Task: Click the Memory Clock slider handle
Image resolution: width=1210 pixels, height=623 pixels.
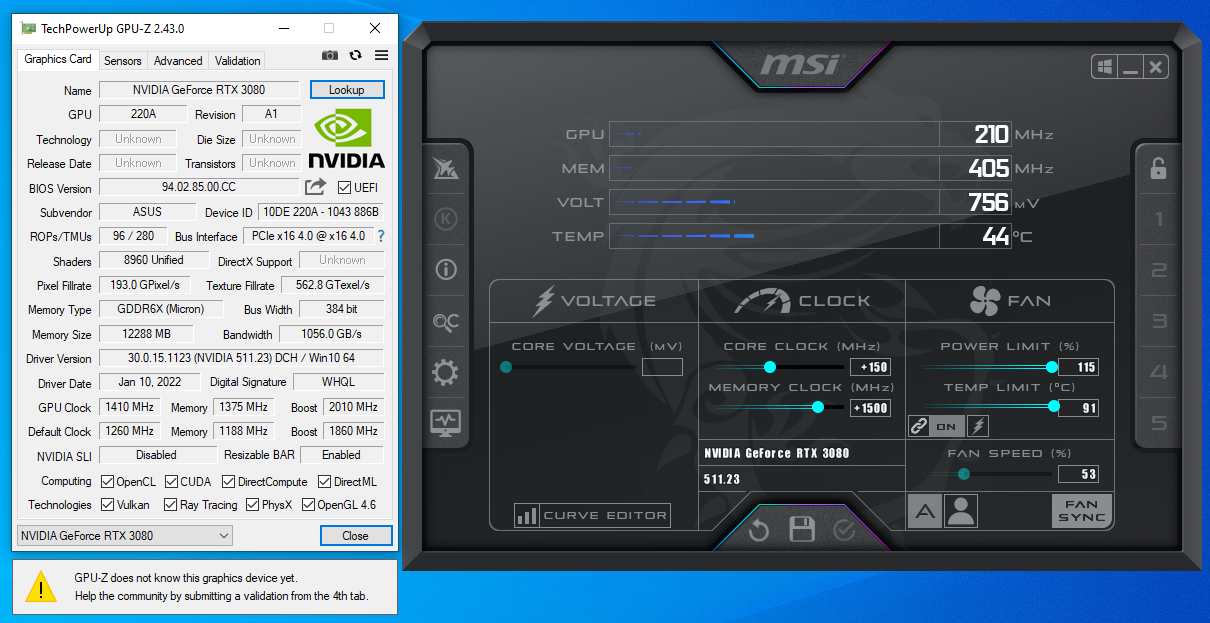Action: 818,407
